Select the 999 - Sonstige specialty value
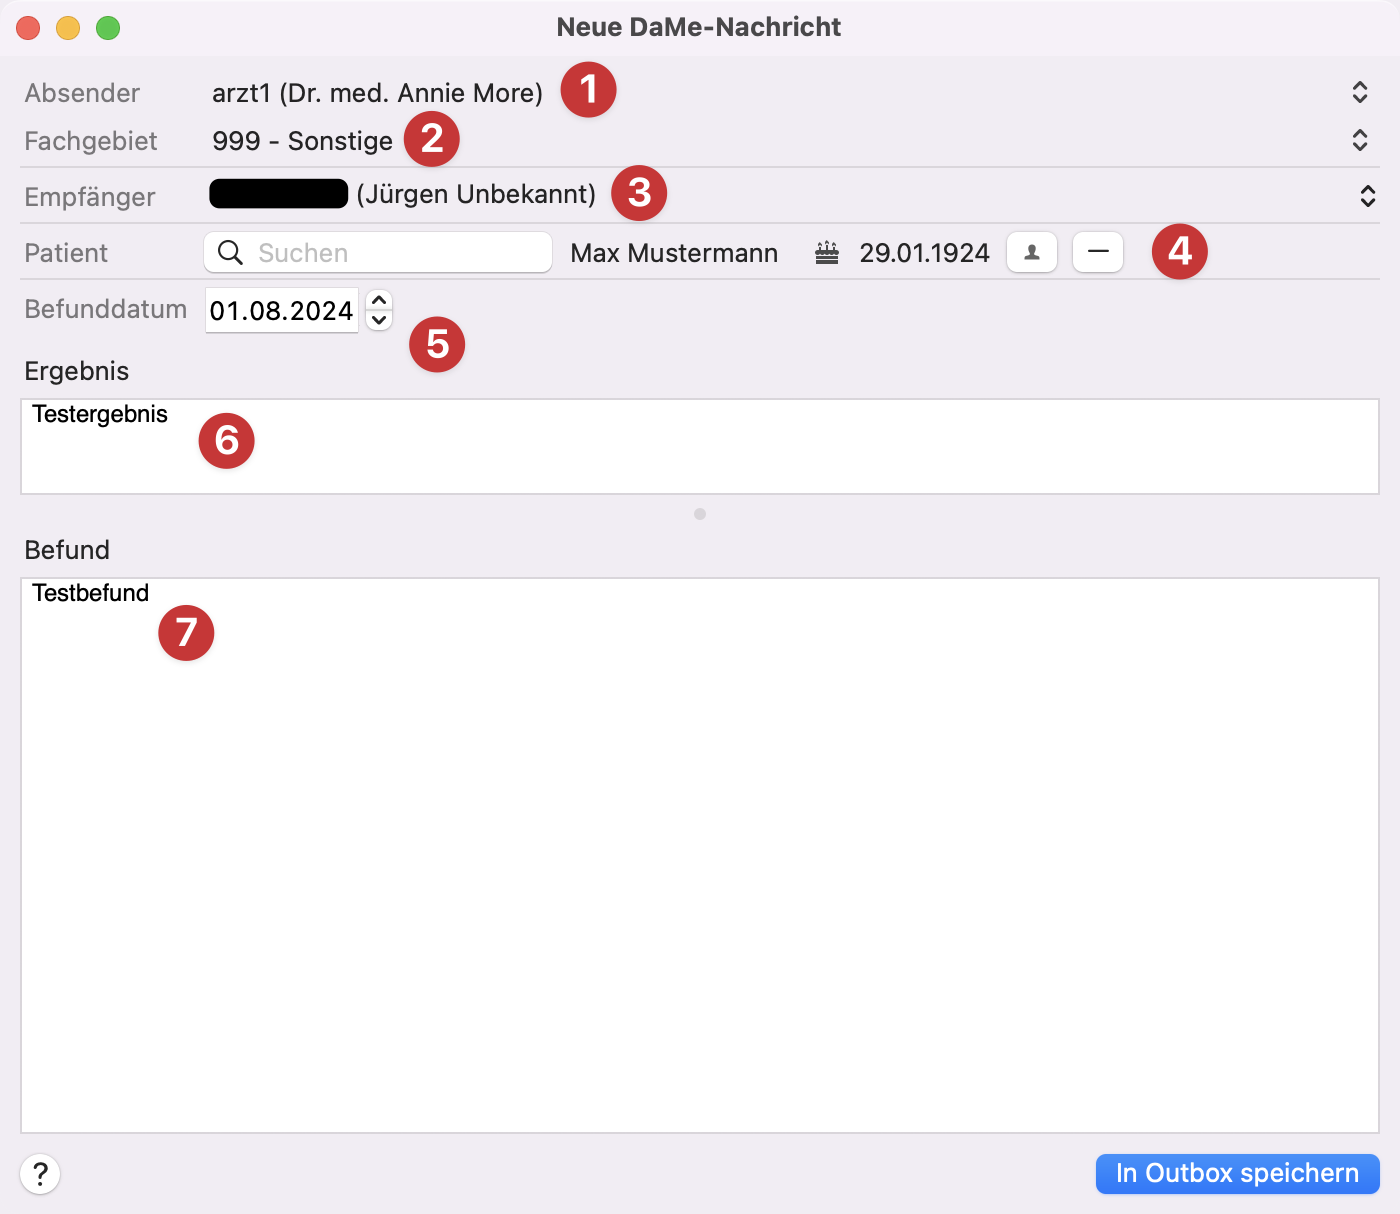1400x1214 pixels. pos(302,141)
